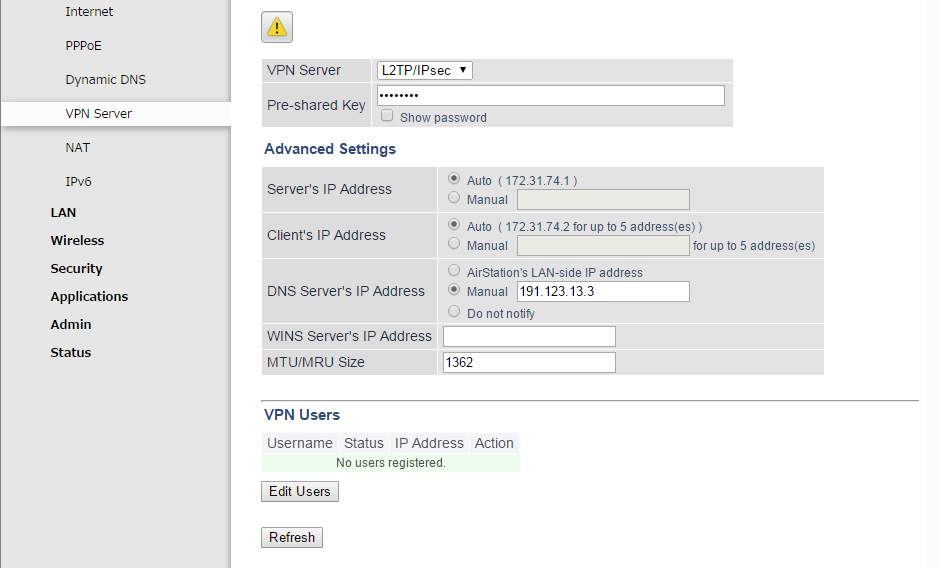Viewport: 941px width, 568px height.
Task: Tick the Show password checkbox
Action: (387, 115)
